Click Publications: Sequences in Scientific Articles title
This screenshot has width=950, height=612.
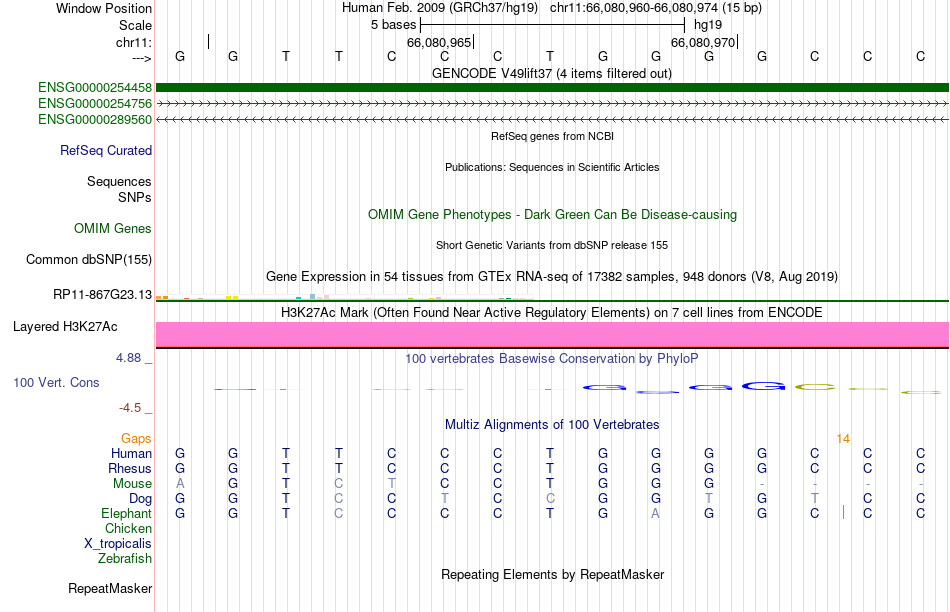click(x=552, y=167)
